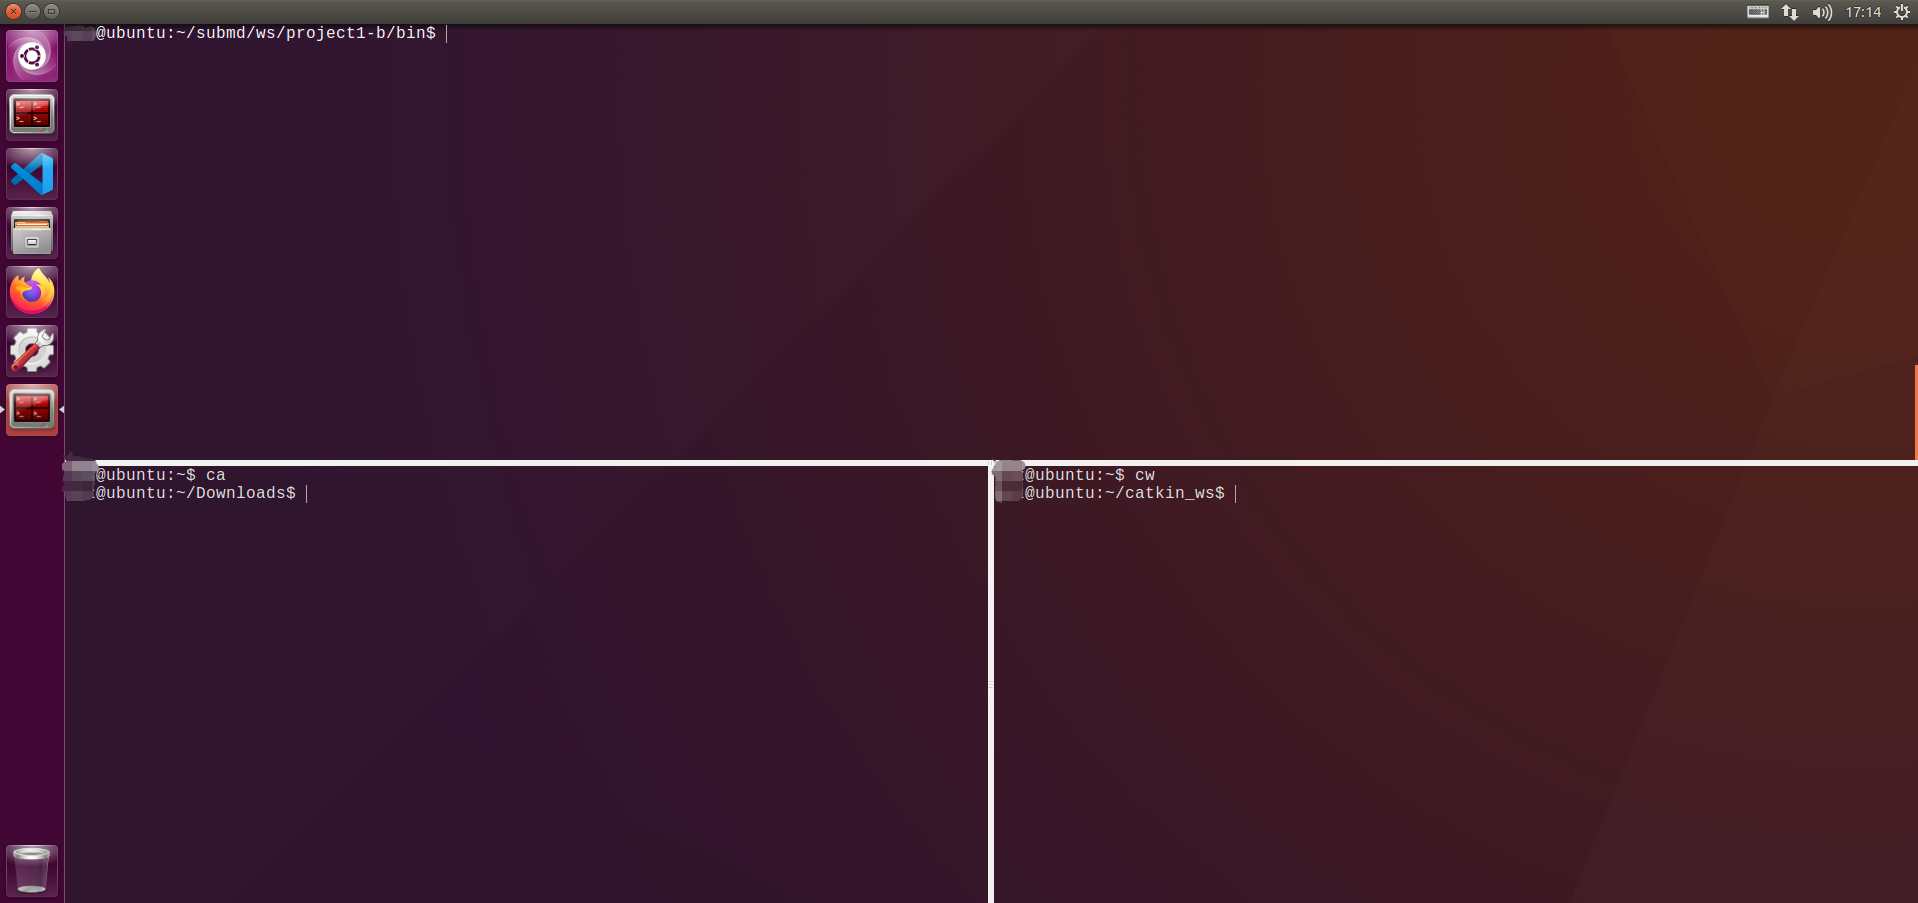Close the terminal window with red button
Screen dimensions: 1918x903
(13, 11)
